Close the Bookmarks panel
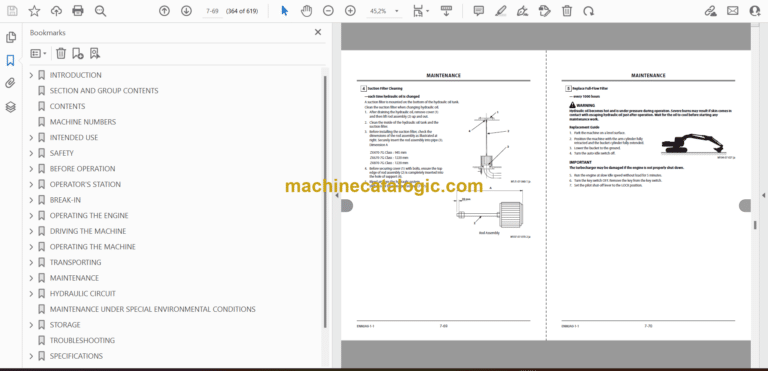This screenshot has height=371, width=768. point(318,32)
